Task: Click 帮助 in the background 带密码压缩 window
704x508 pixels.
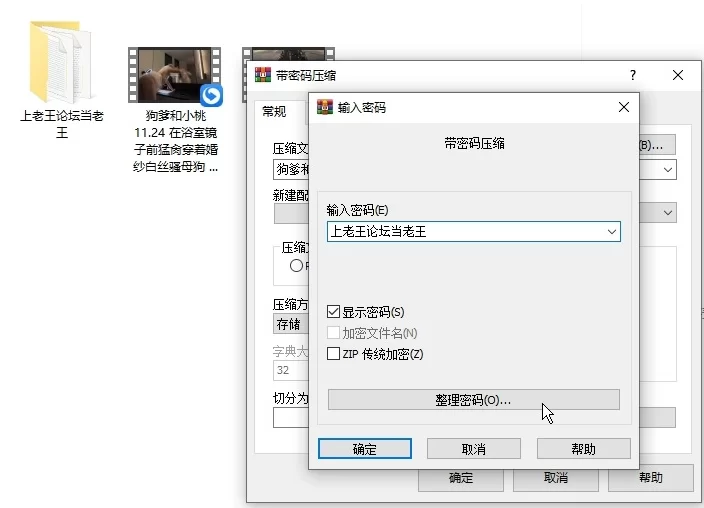Action: tap(651, 479)
